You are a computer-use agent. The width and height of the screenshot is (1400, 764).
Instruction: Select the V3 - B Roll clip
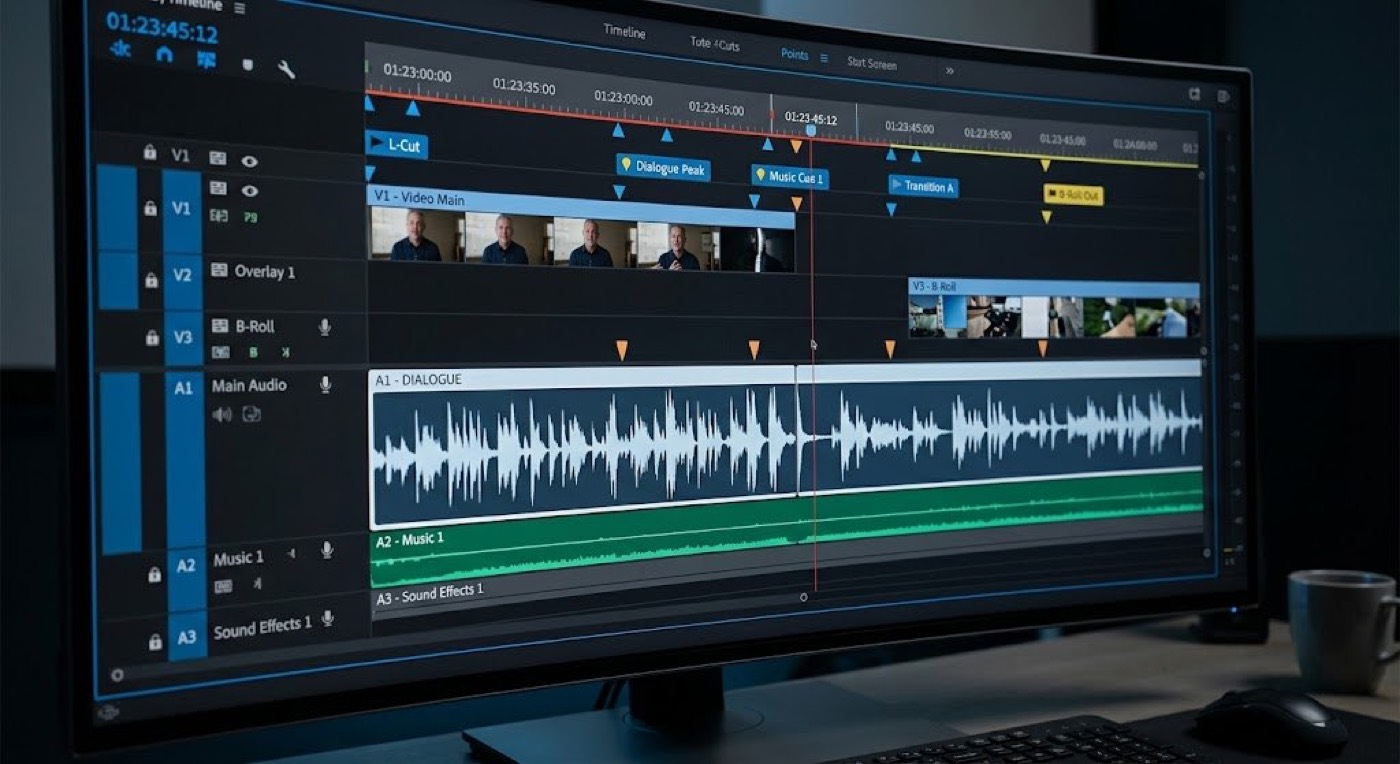click(x=1054, y=308)
